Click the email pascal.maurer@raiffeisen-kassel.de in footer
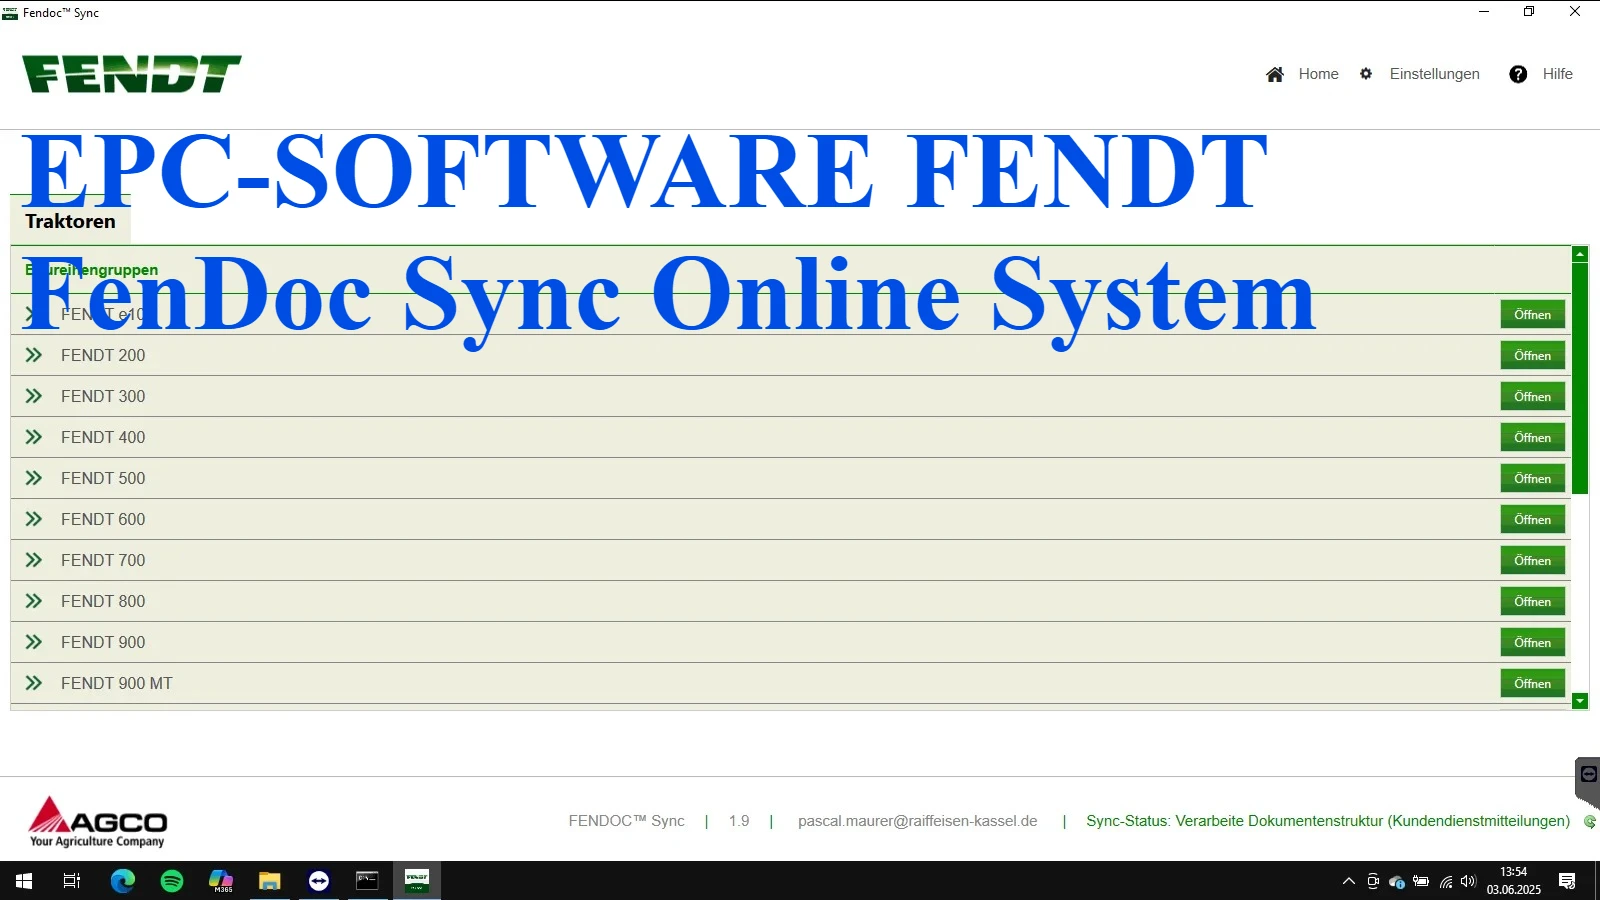 pos(917,821)
